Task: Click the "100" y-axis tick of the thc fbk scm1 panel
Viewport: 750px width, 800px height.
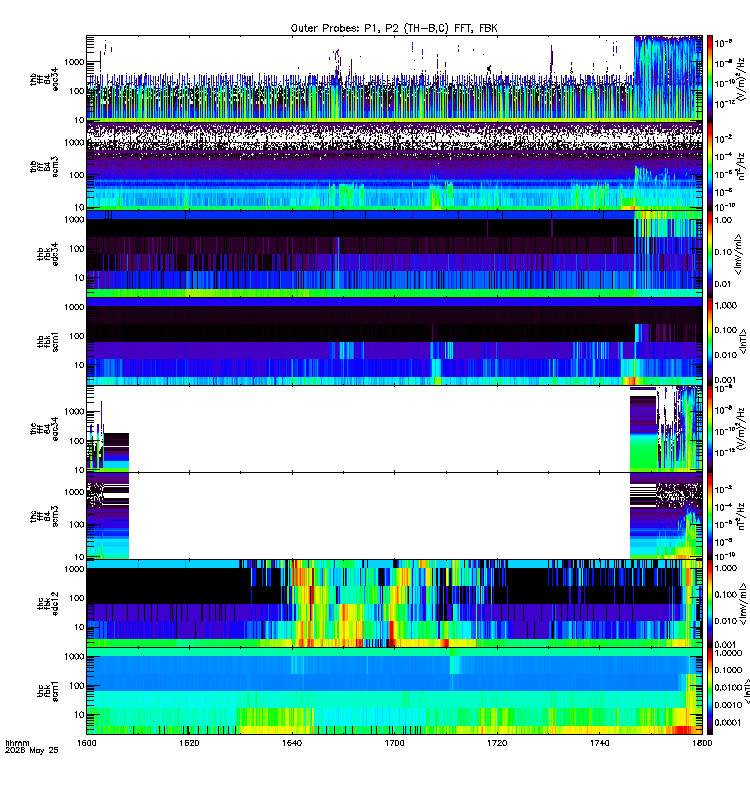Action: point(77,686)
